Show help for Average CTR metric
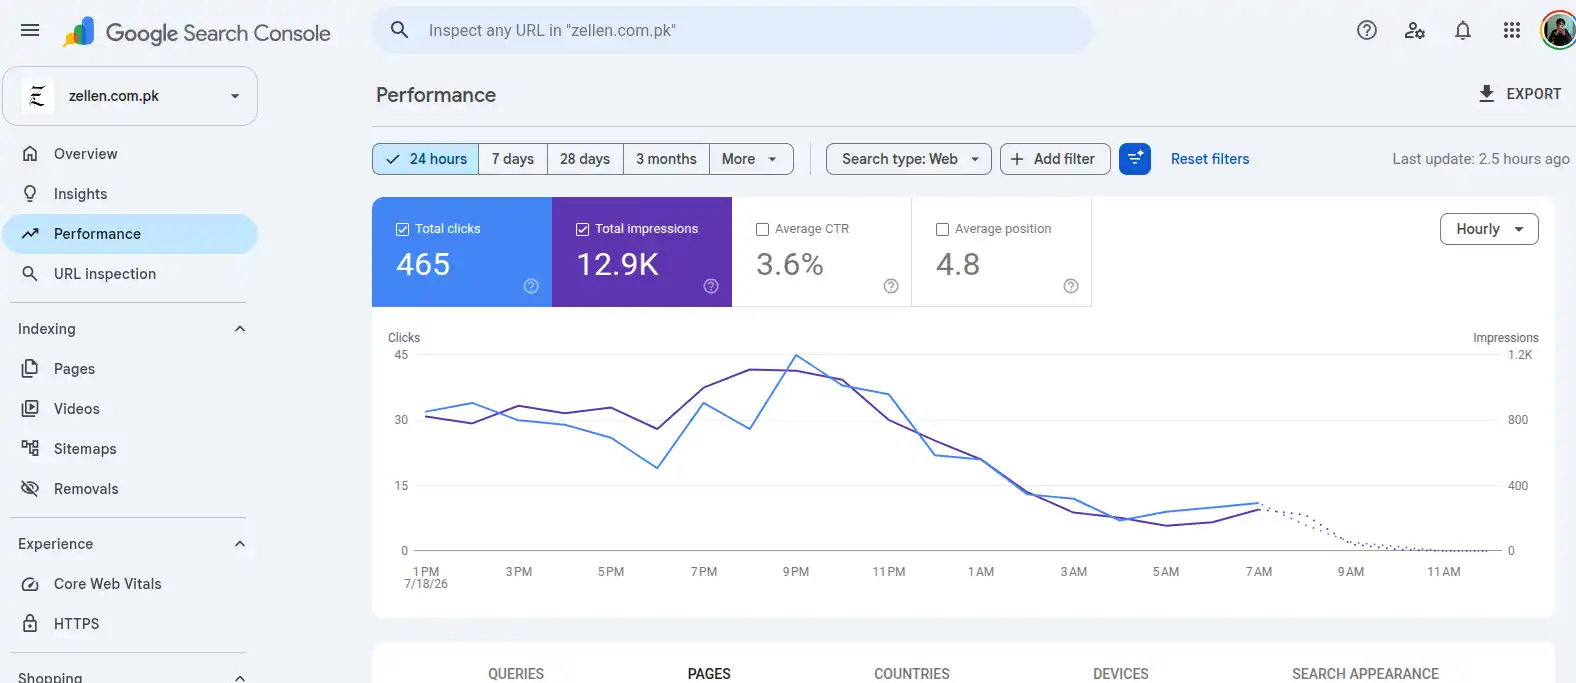 (x=891, y=286)
